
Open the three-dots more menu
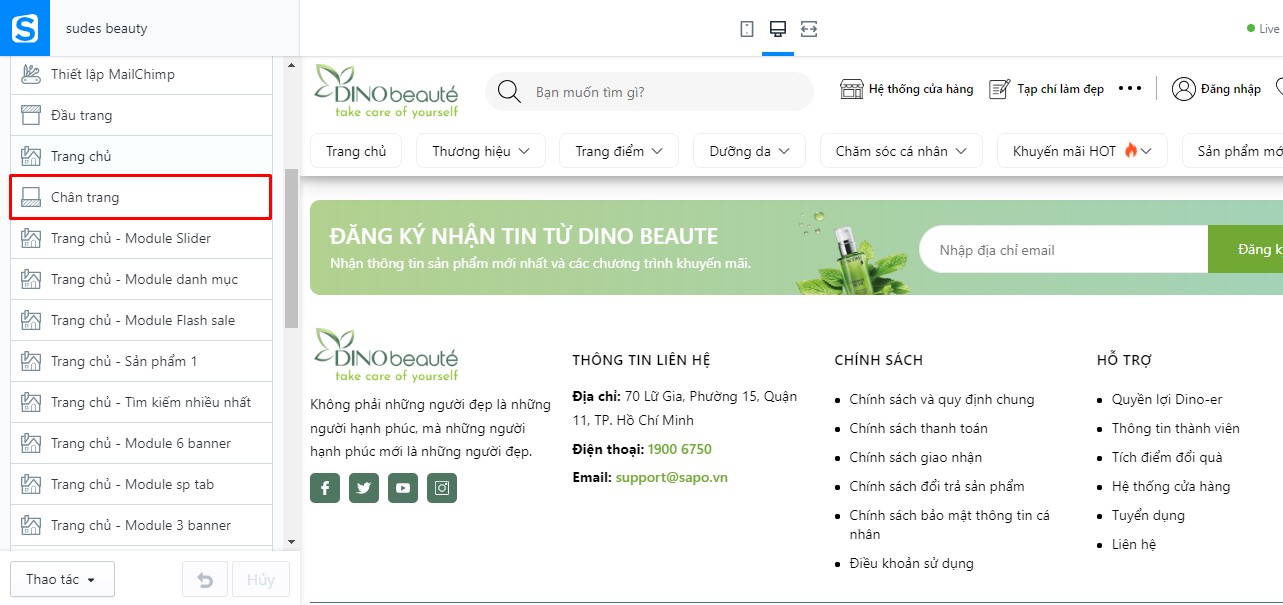pyautogui.click(x=1130, y=89)
